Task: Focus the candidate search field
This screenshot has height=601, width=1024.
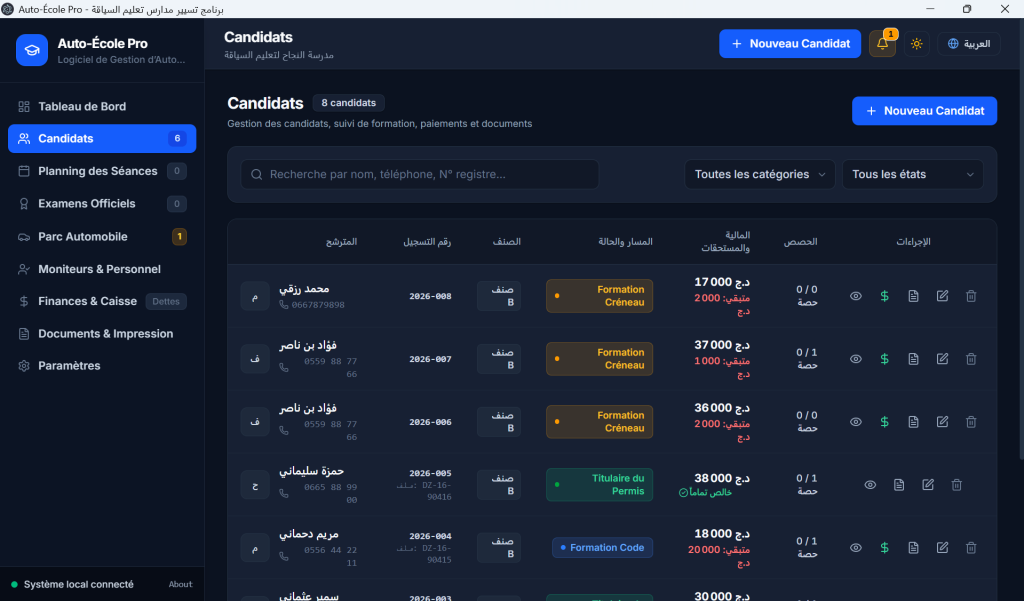Action: (419, 174)
